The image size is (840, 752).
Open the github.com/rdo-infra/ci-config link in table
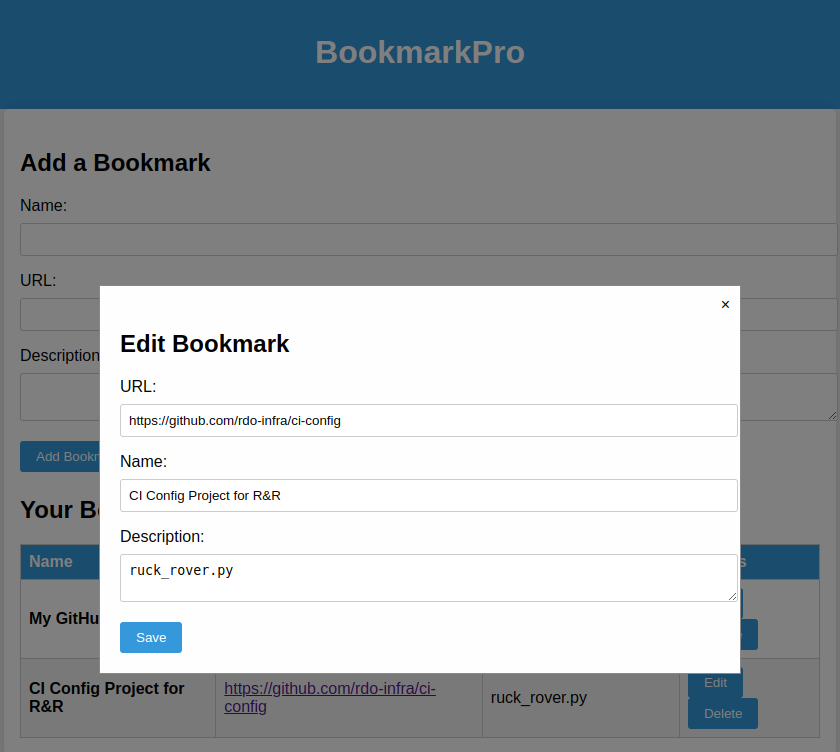click(x=329, y=697)
